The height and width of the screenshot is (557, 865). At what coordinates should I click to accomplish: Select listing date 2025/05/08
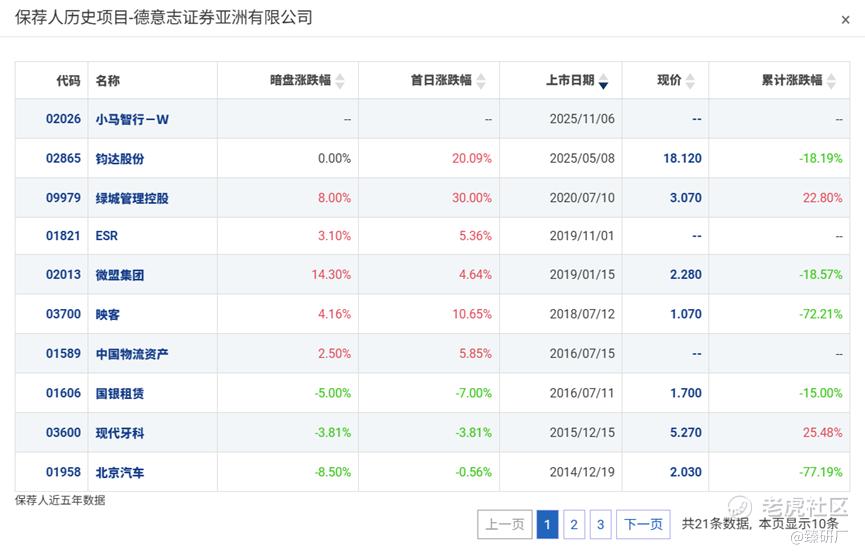(582, 159)
